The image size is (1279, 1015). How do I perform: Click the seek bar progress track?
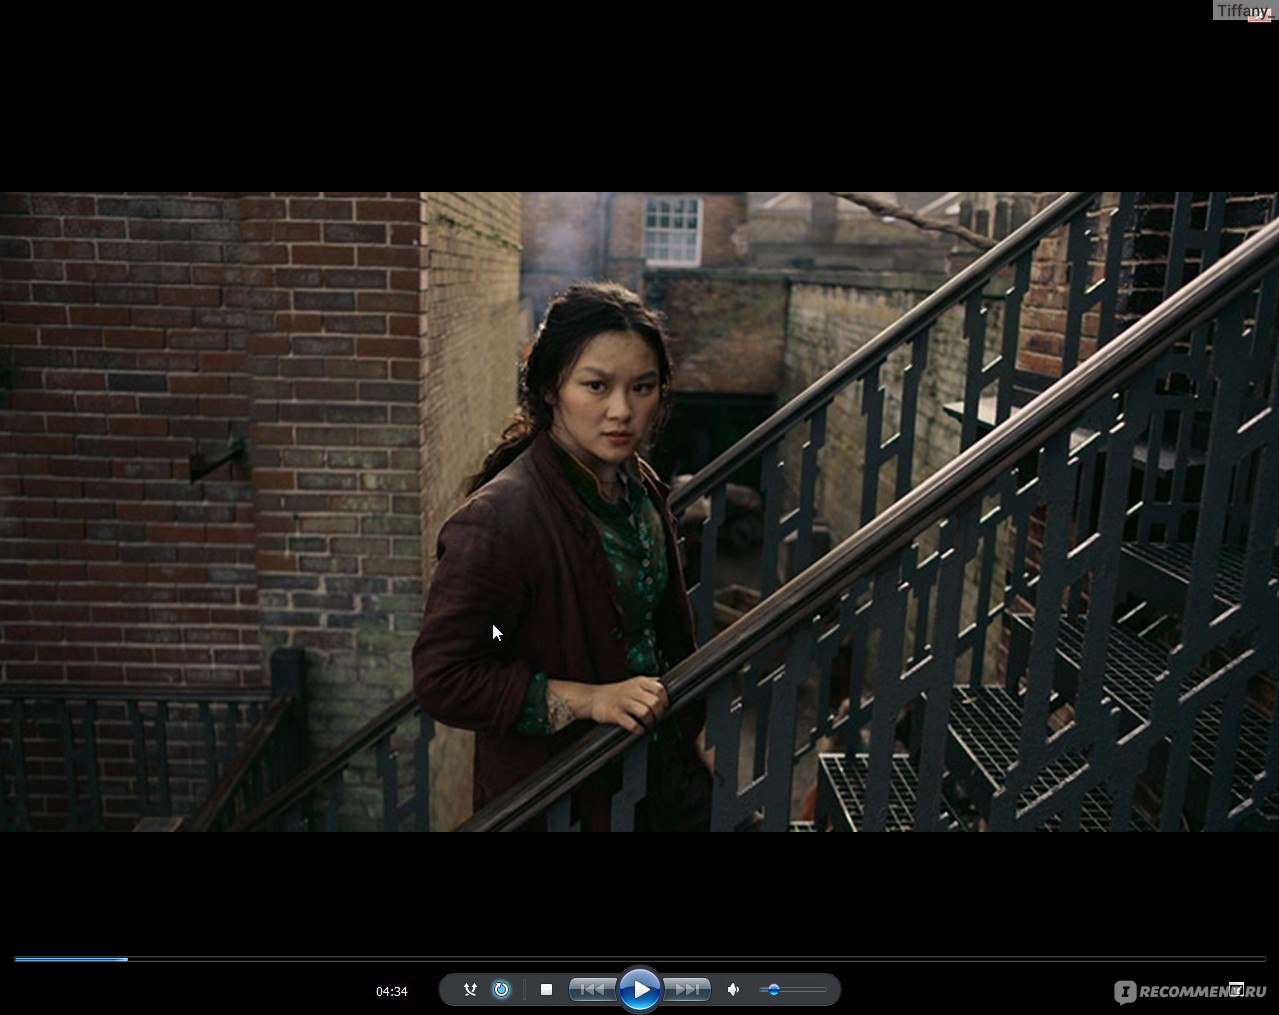640,959
